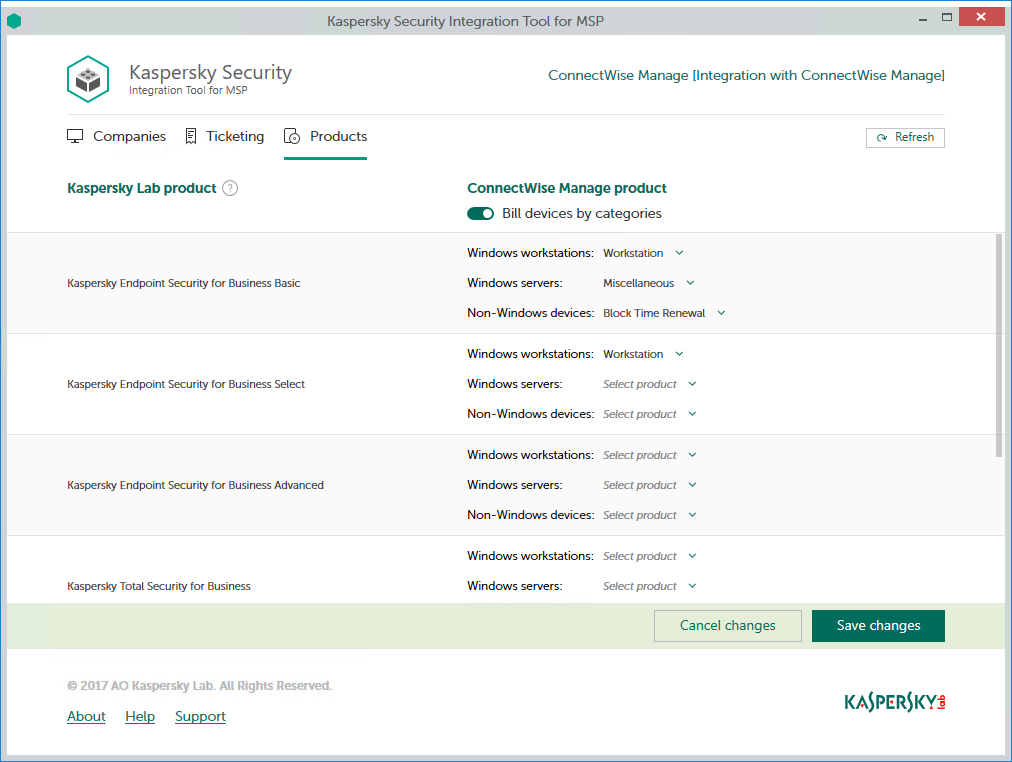Click the Products tab icon
The image size is (1012, 762).
click(x=292, y=136)
